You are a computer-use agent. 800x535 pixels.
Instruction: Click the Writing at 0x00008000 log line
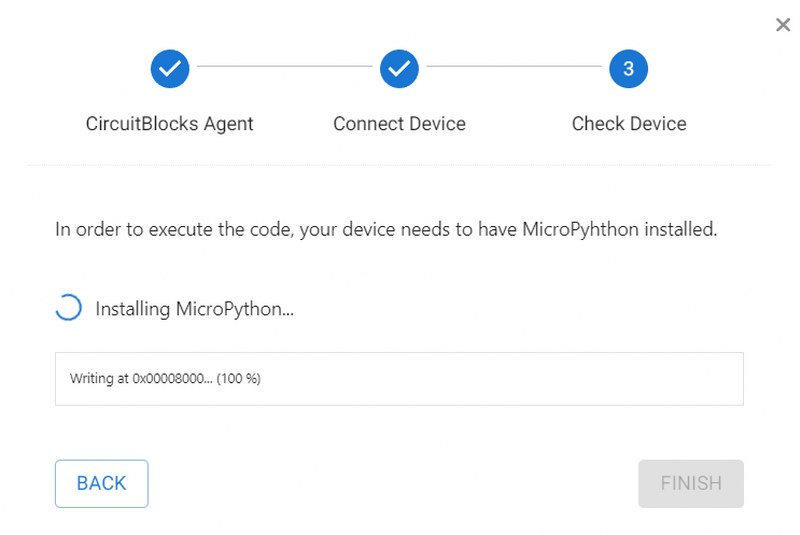point(165,378)
